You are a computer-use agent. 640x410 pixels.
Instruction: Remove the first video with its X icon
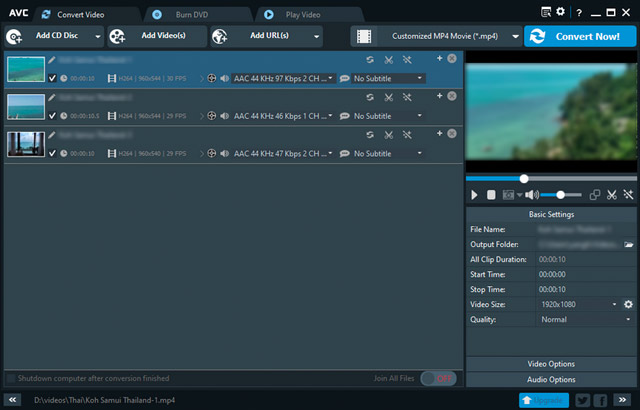(x=452, y=58)
